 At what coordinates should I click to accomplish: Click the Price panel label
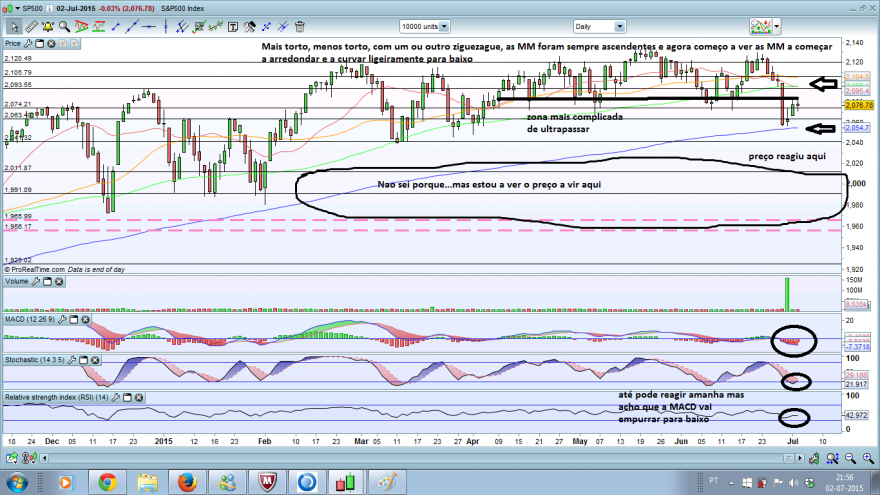click(12, 43)
